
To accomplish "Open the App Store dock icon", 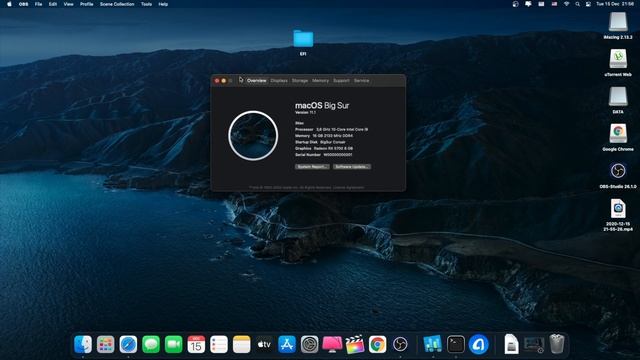I will coord(287,344).
